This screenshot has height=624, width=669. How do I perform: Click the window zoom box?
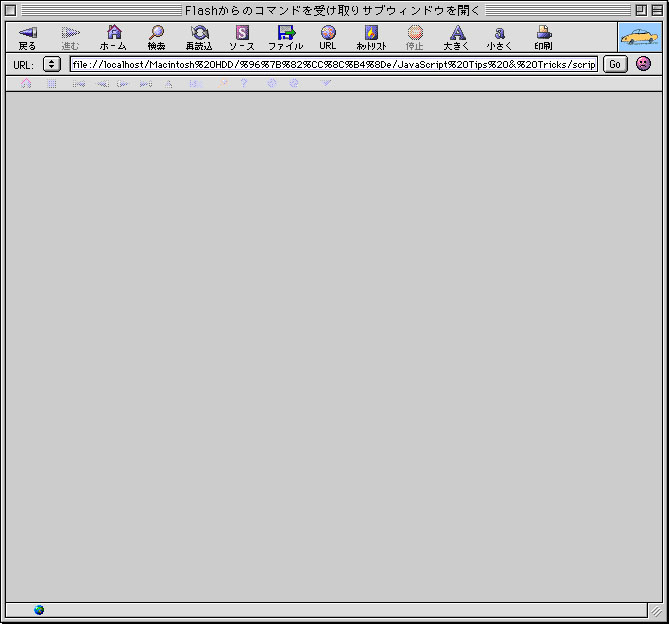[x=641, y=10]
